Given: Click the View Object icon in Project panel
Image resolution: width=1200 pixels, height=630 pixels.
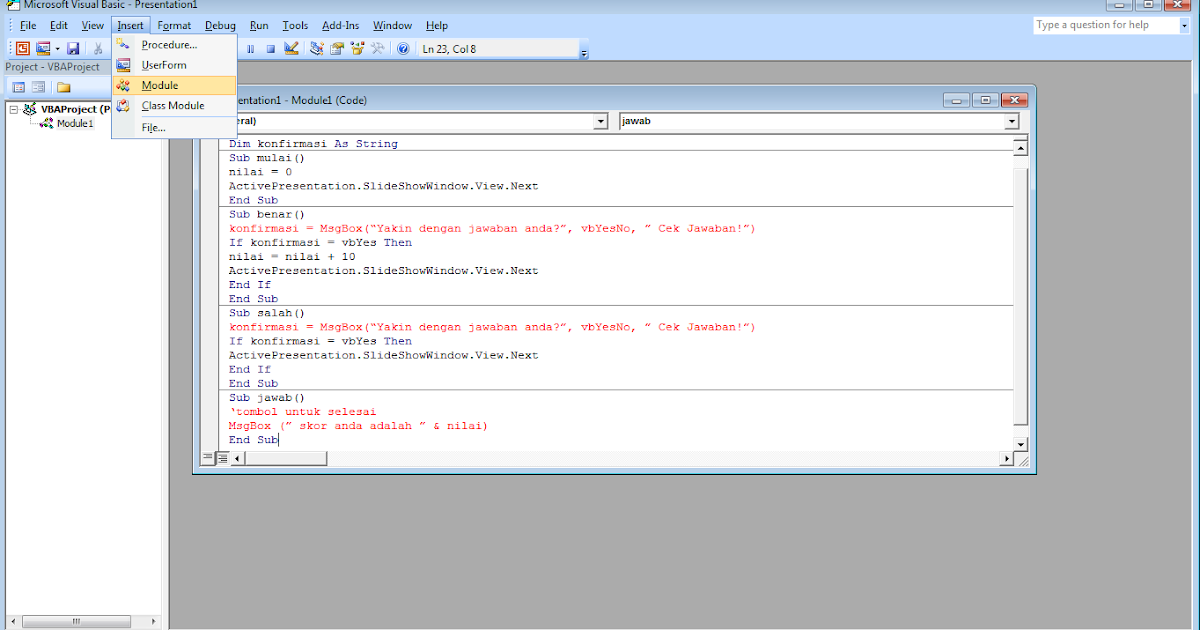Looking at the screenshot, I should tap(39, 87).
